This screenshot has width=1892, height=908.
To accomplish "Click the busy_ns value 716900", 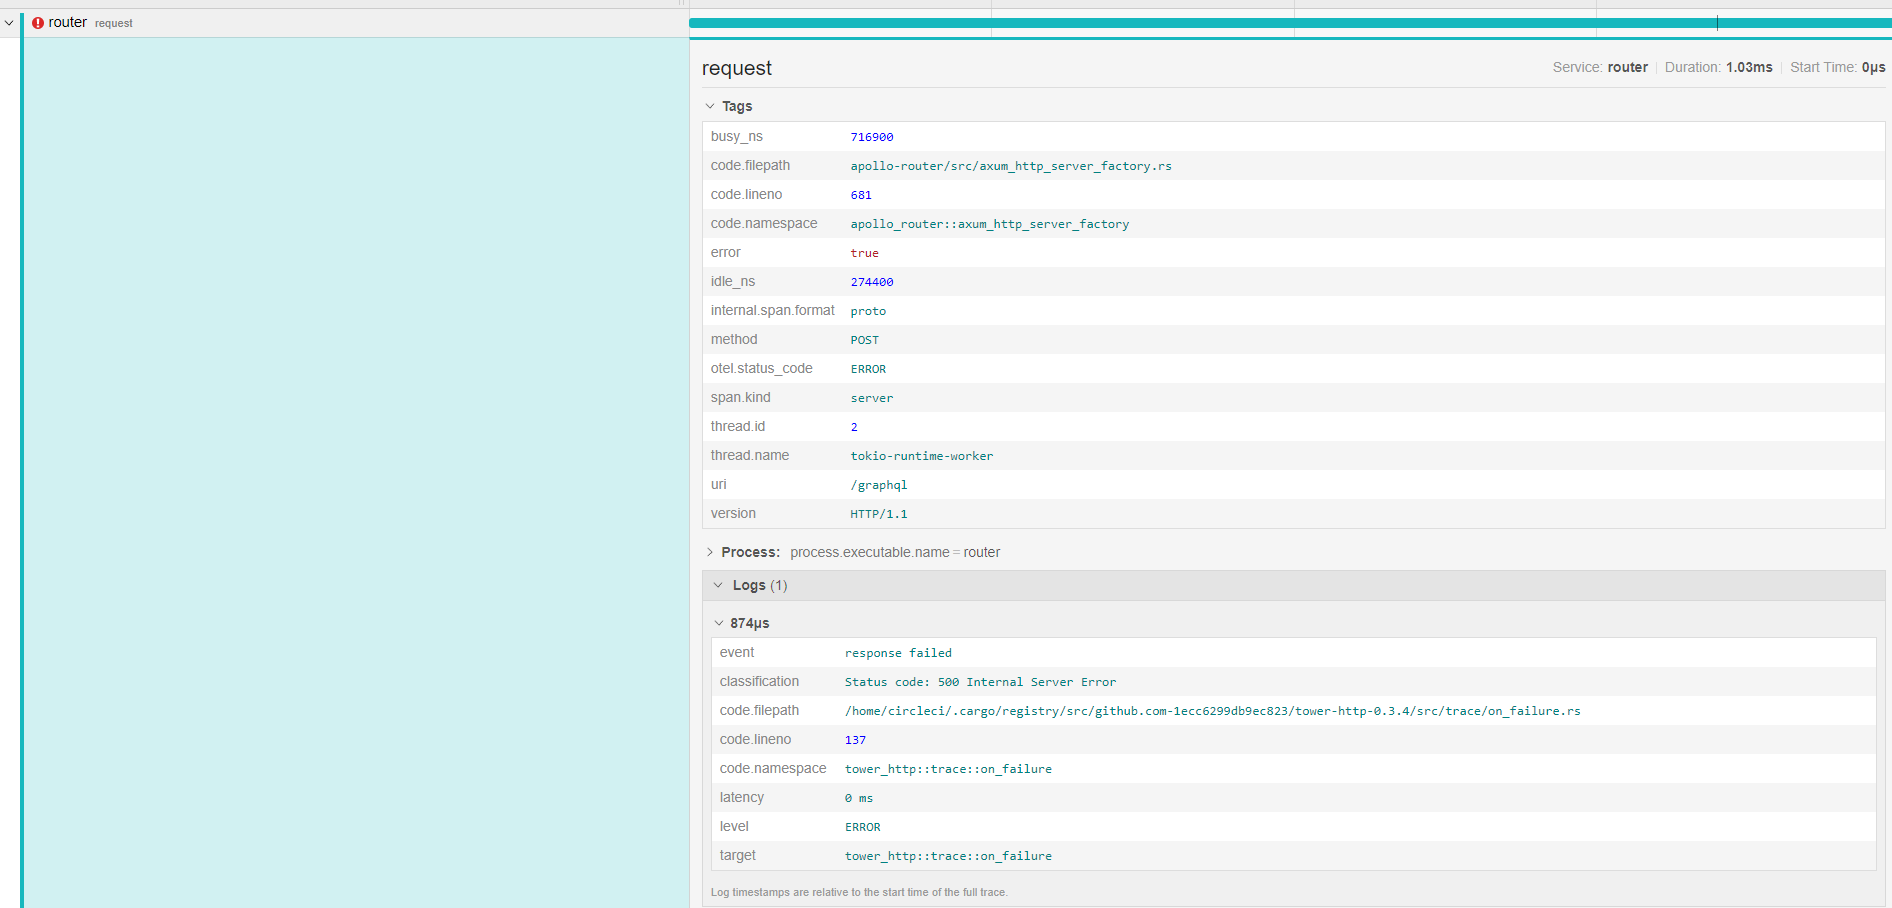I will 872,137.
